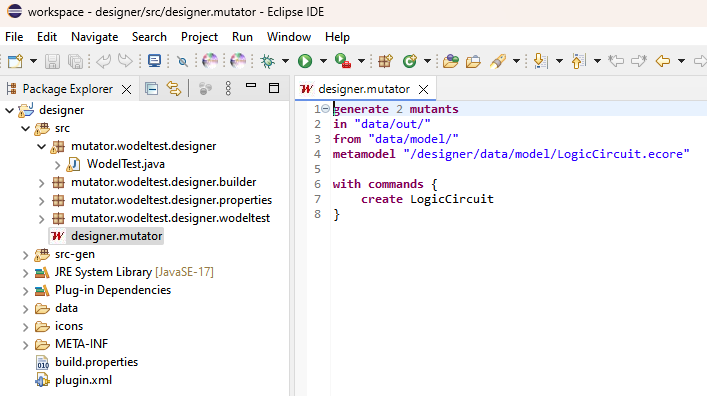Open the New wizard dropdown arrow

click(33, 61)
